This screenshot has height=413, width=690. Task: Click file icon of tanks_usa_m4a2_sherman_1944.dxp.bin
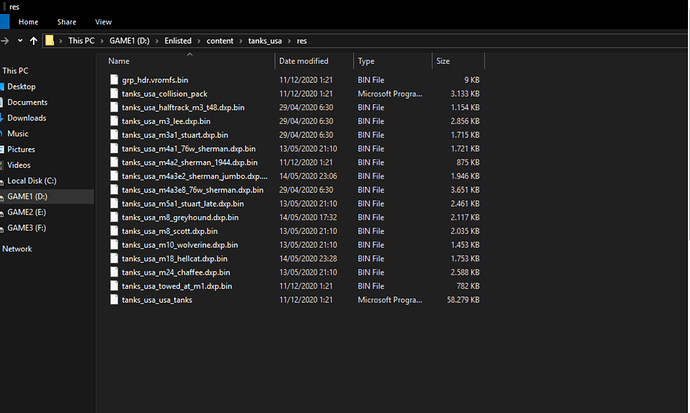pos(114,162)
